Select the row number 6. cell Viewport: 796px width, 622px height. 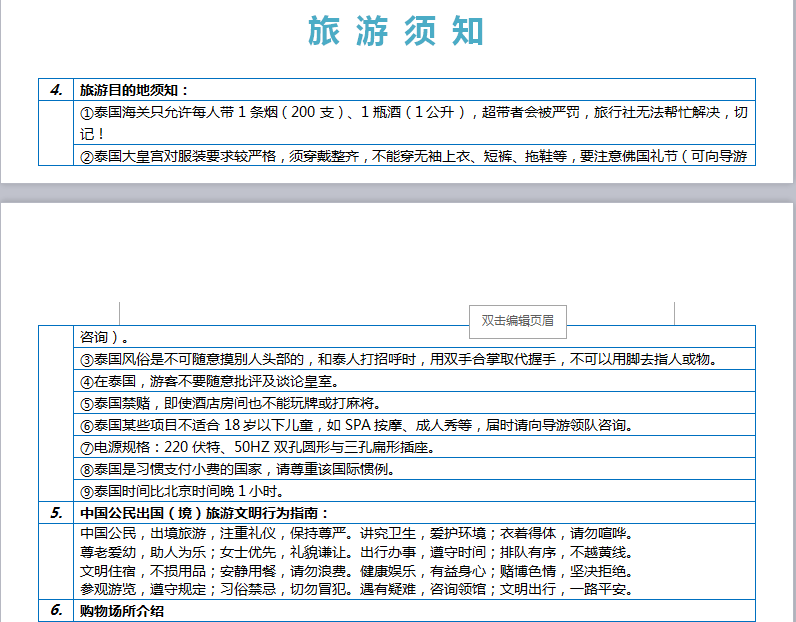[x=57, y=610]
